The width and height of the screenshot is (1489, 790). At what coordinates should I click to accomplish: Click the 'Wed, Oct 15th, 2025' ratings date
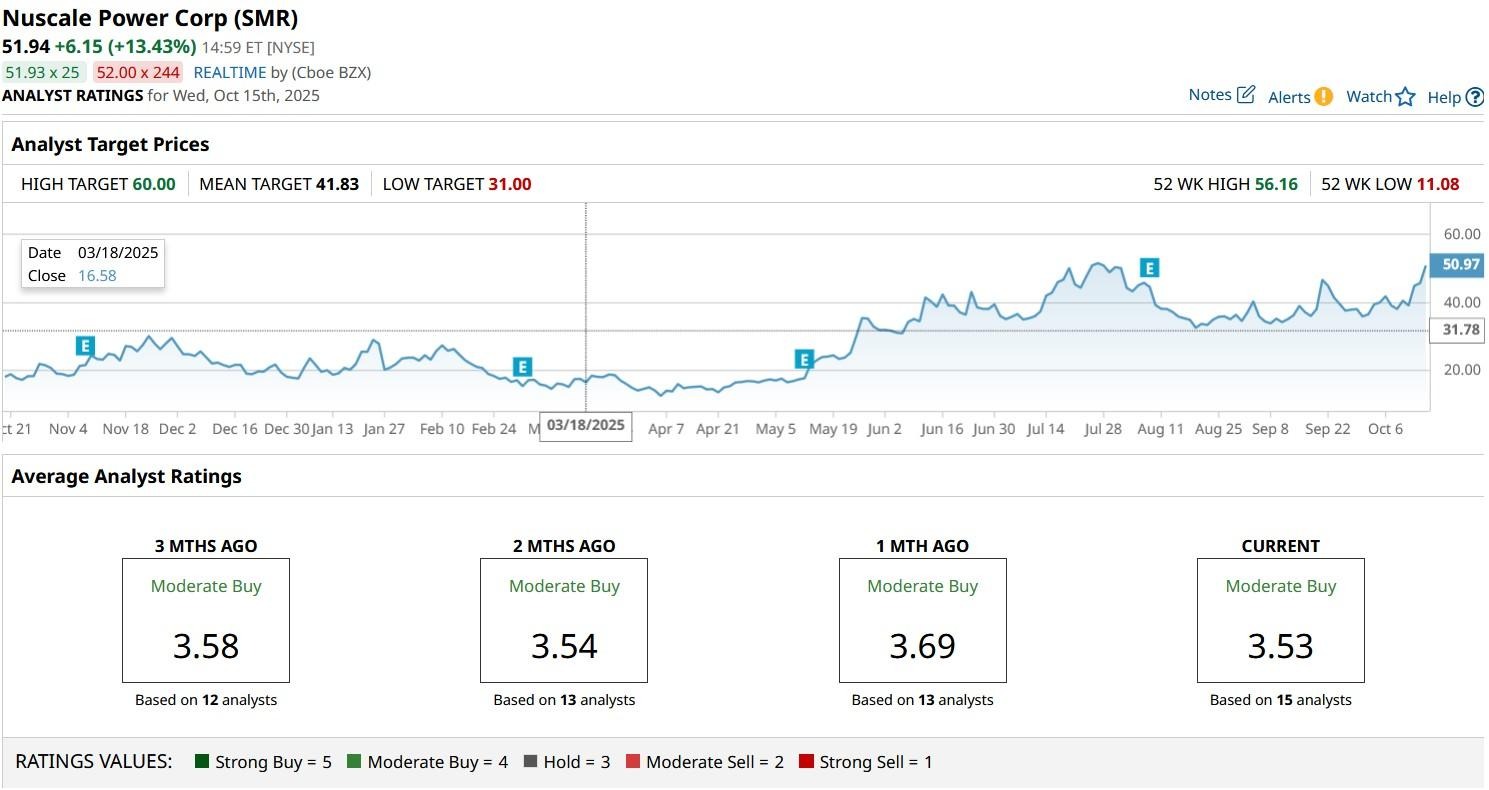pyautogui.click(x=247, y=96)
